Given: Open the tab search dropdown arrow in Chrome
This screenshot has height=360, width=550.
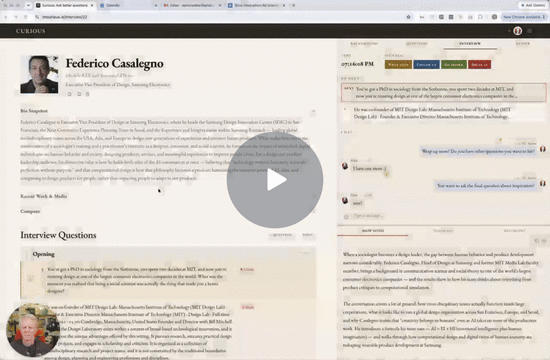Looking at the screenshot, I should pos(28,5).
